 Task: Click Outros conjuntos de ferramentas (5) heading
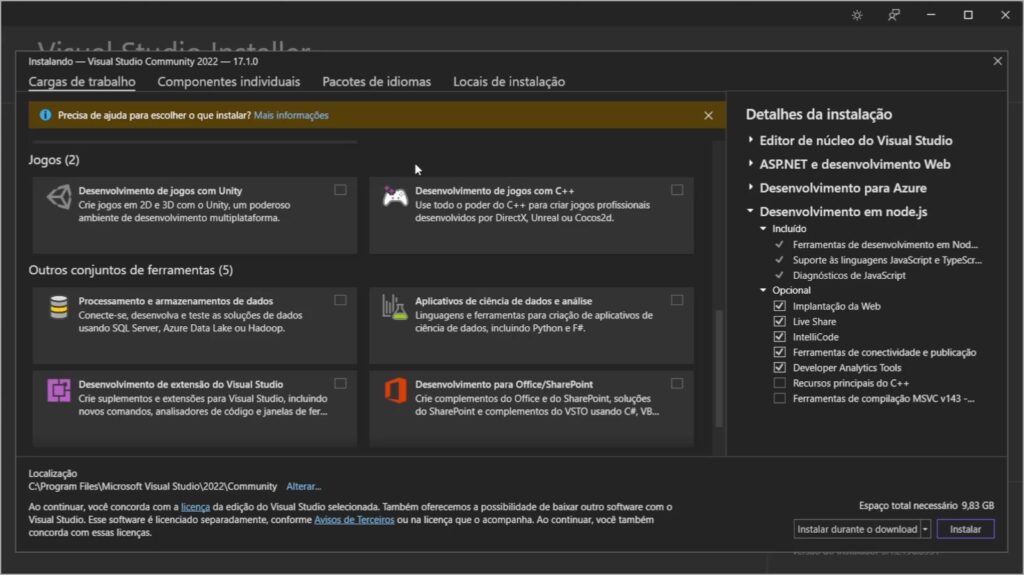coord(131,270)
